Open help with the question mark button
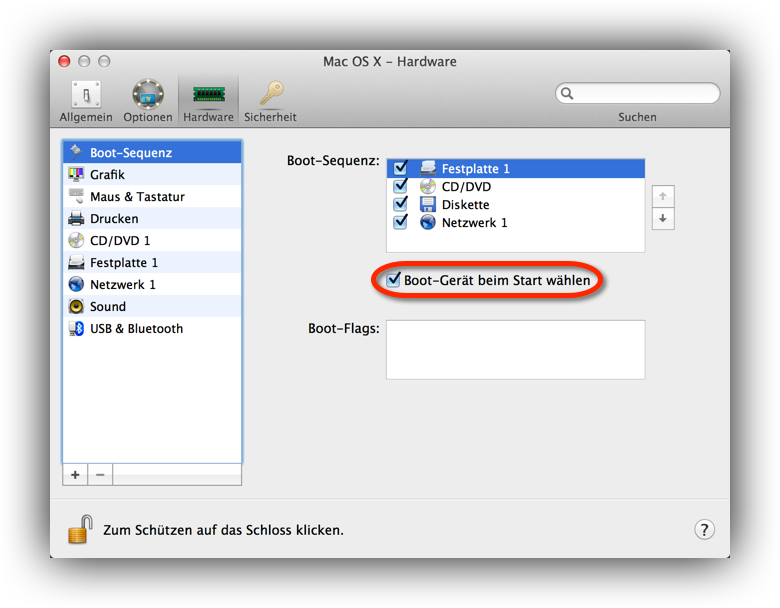The image size is (780, 608). tap(704, 529)
